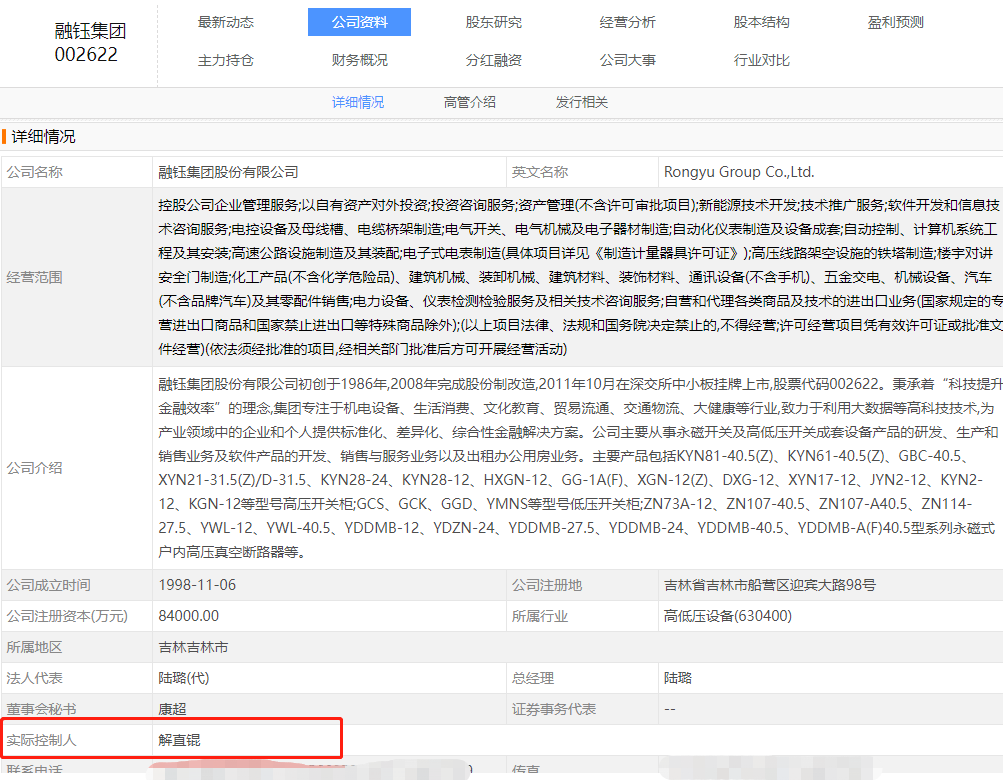Switch to the 主力持仓 tab
Viewport: 1005px width, 783px height.
tap(226, 60)
